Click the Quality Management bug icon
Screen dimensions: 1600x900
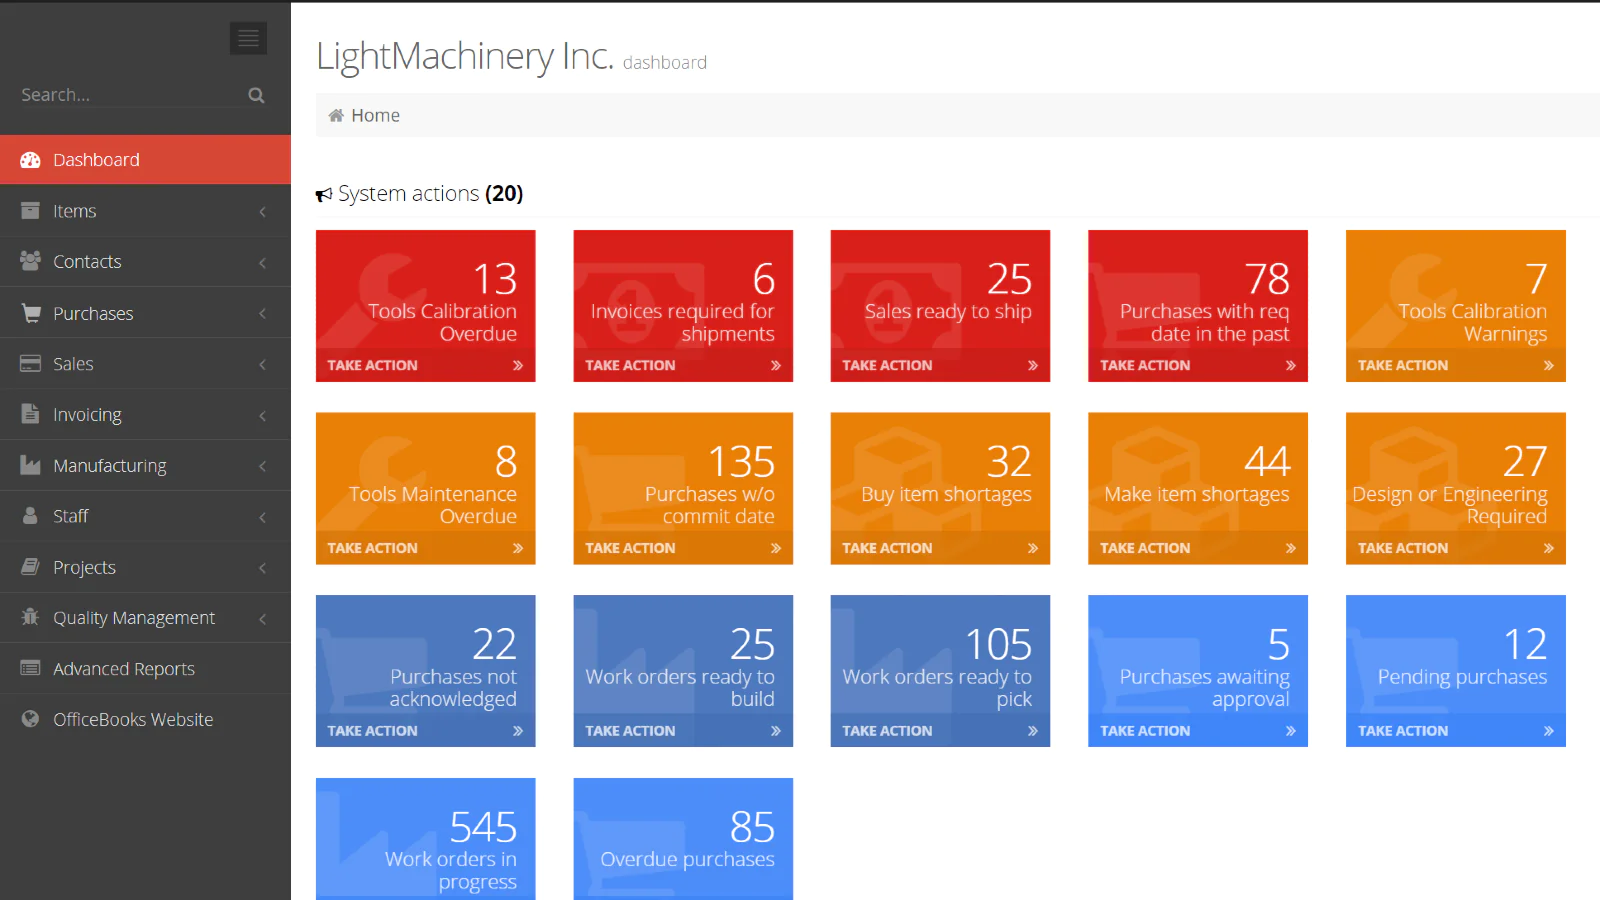pos(30,617)
